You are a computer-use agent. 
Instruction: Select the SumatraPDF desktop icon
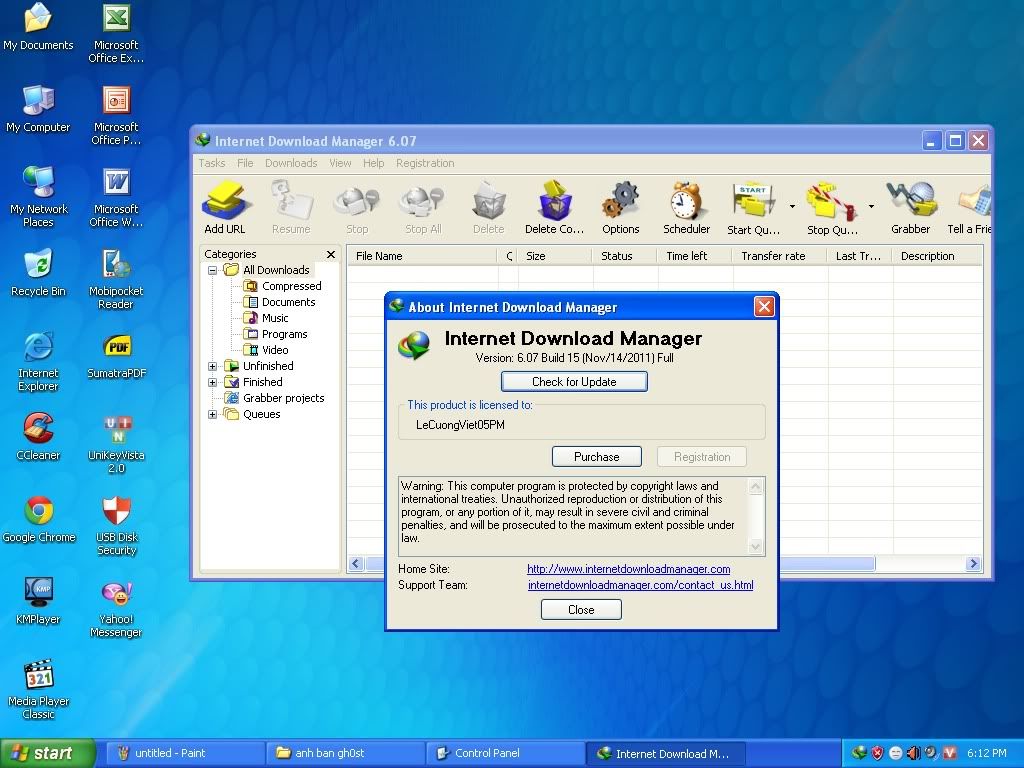click(x=116, y=356)
